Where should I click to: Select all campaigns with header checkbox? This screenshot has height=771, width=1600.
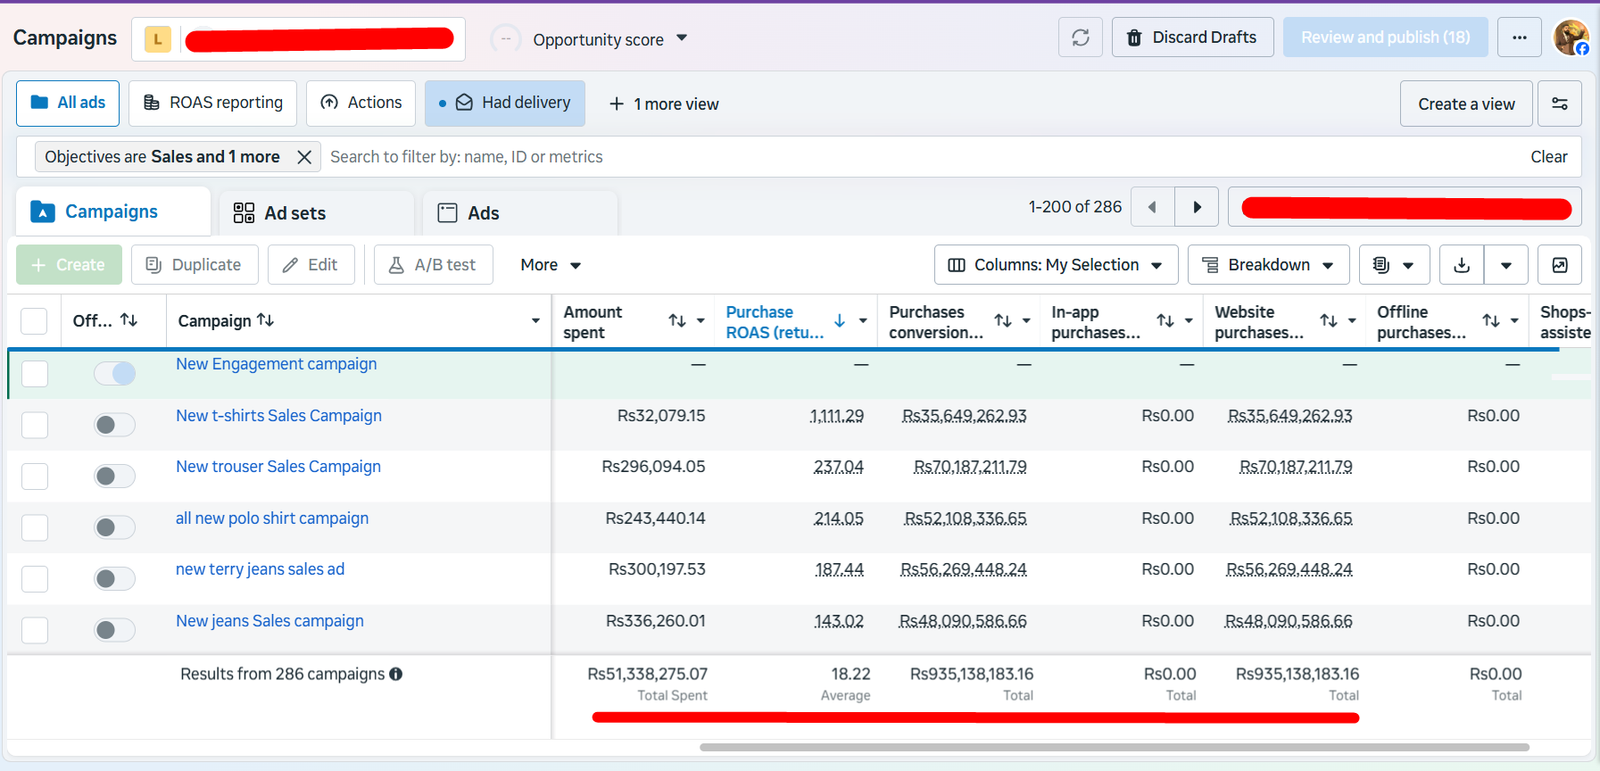(34, 321)
